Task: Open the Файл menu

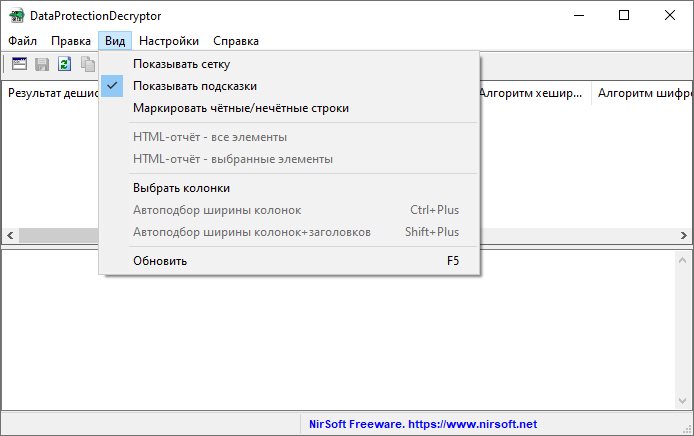Action: (22, 41)
